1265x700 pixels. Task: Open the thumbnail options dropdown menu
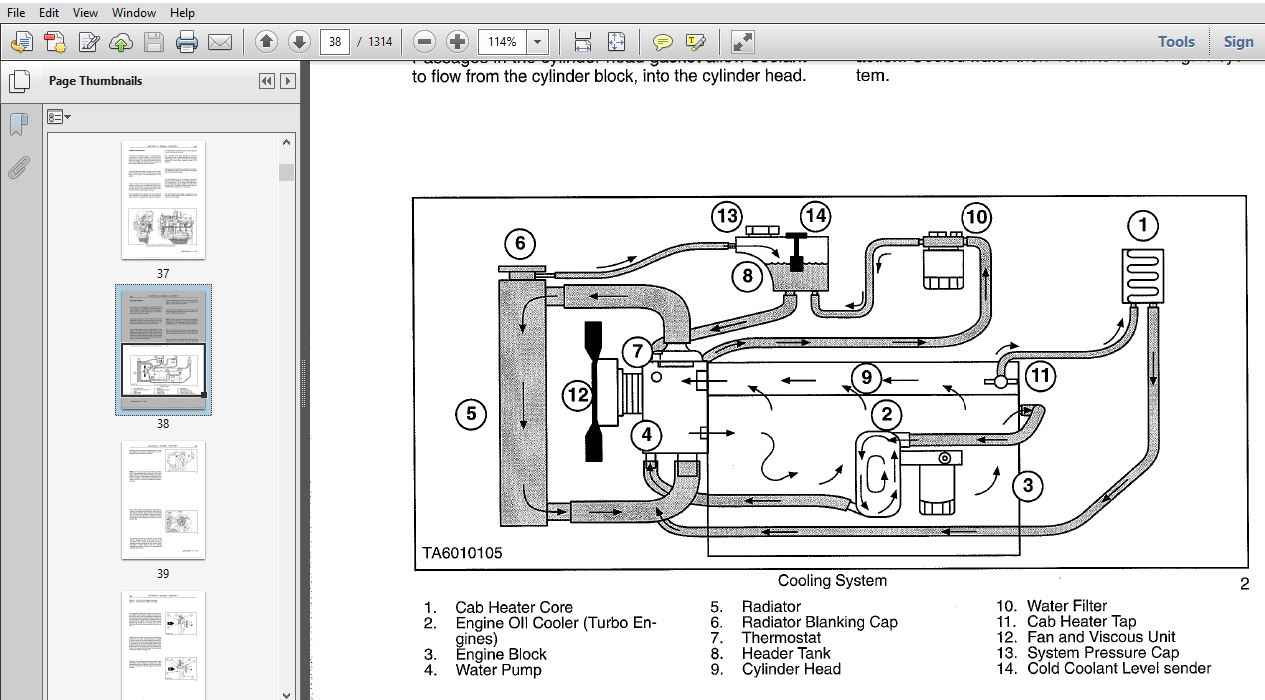coord(59,117)
